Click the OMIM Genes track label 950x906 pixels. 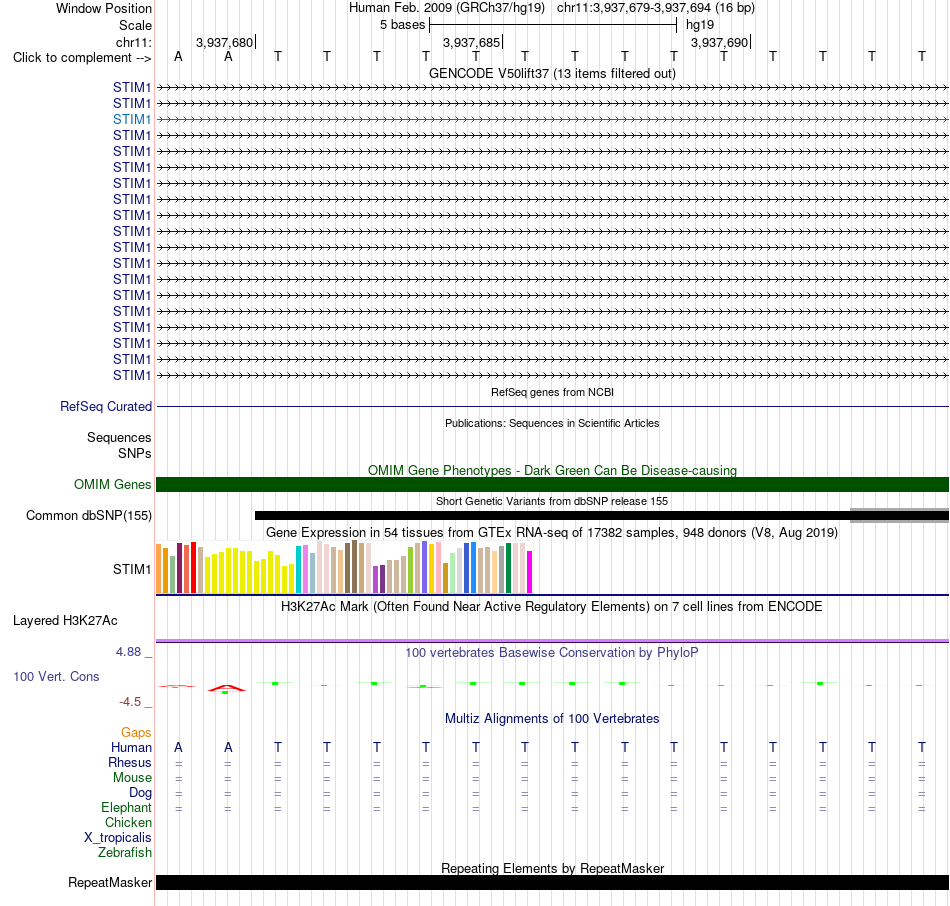[x=112, y=484]
